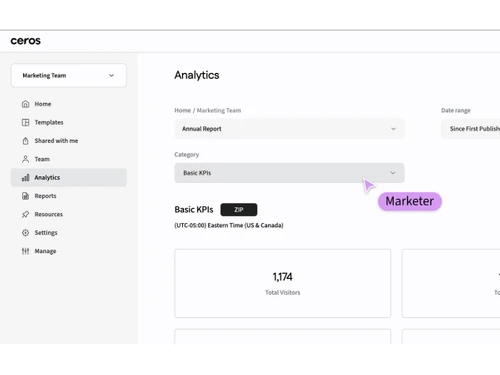Open the Basic KPIs category dropdown

click(x=289, y=173)
